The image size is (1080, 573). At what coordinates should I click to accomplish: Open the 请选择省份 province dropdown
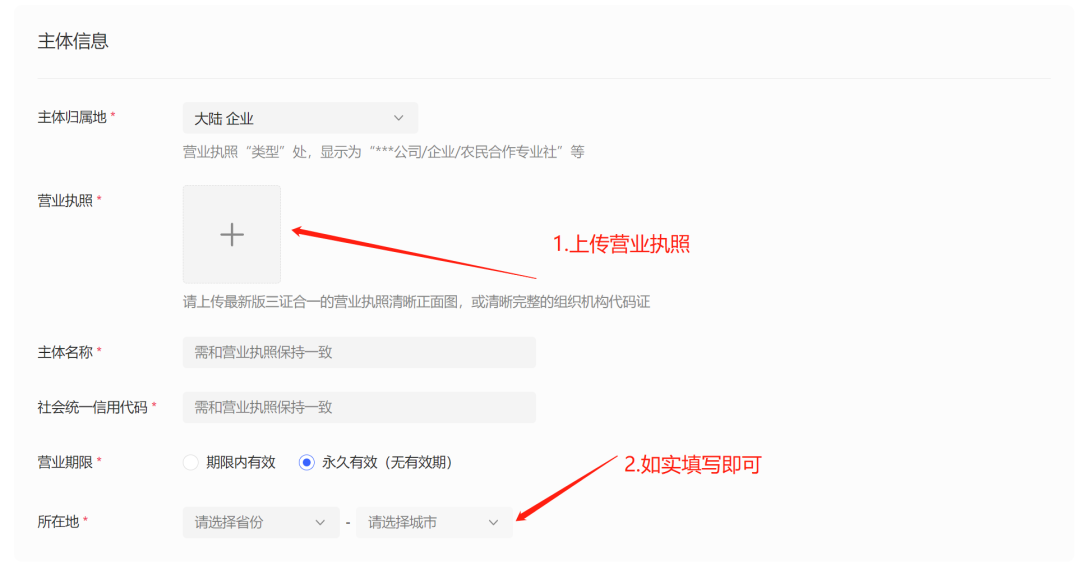click(x=261, y=523)
